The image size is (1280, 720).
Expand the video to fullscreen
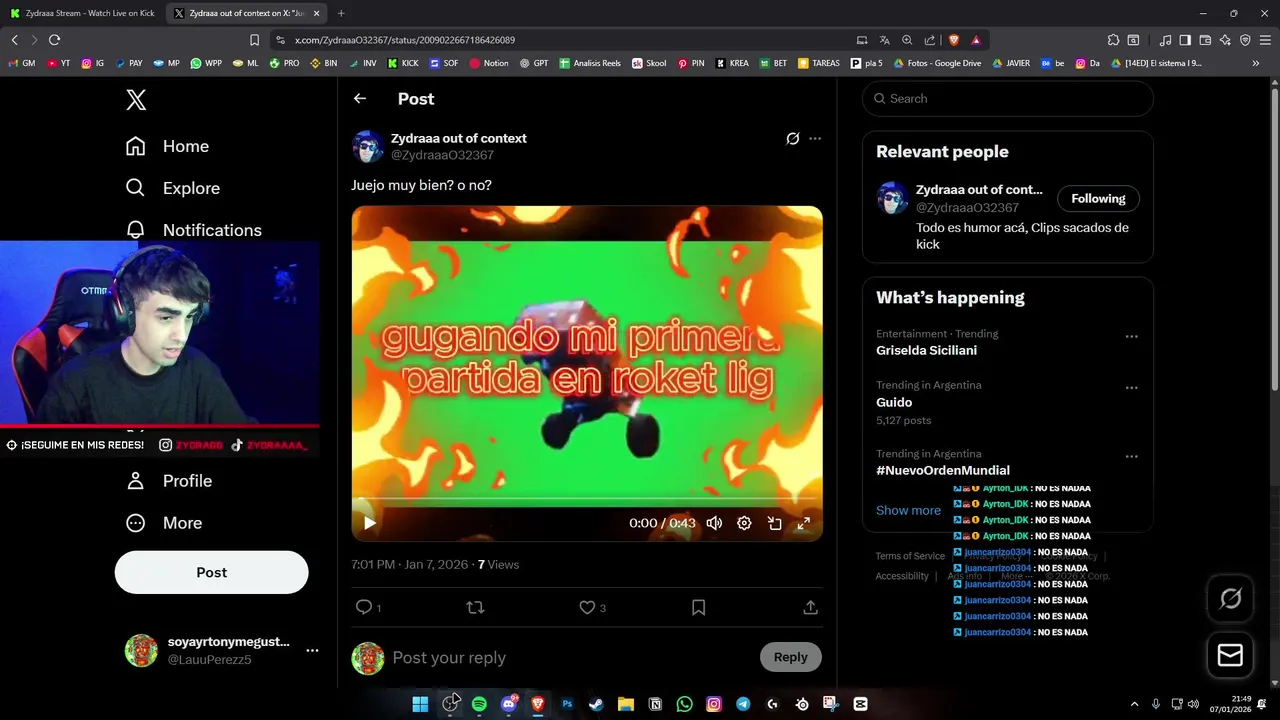pos(803,523)
